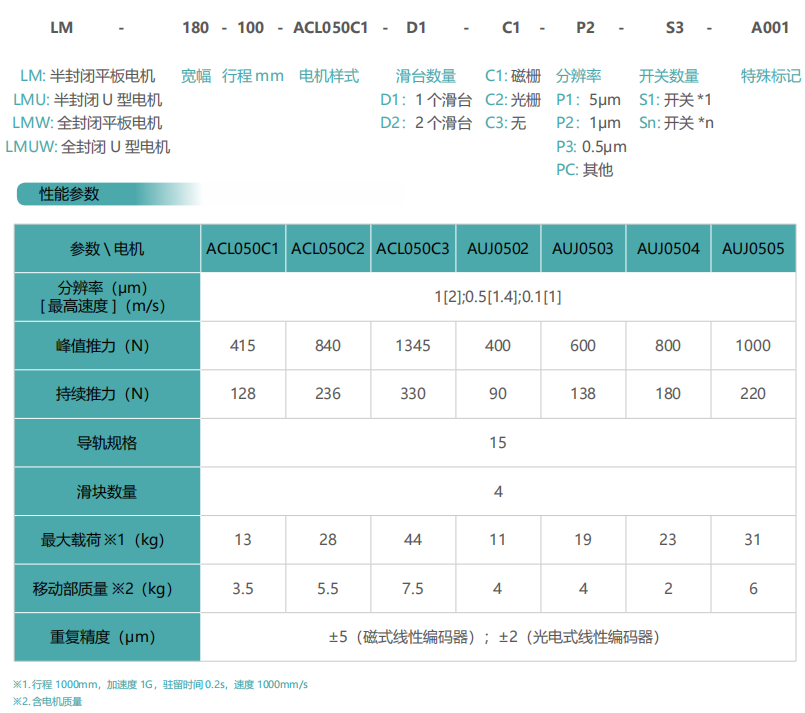Viewport: 805px width, 713px height.
Task: Click the 性能参数 section heading
Action: (x=70, y=194)
